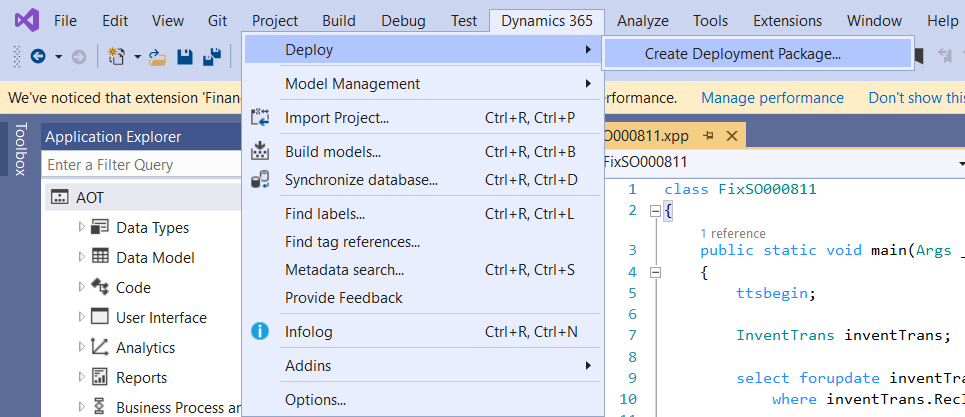This screenshot has height=417, width=965.
Task: Open the Window menu
Action: click(874, 21)
